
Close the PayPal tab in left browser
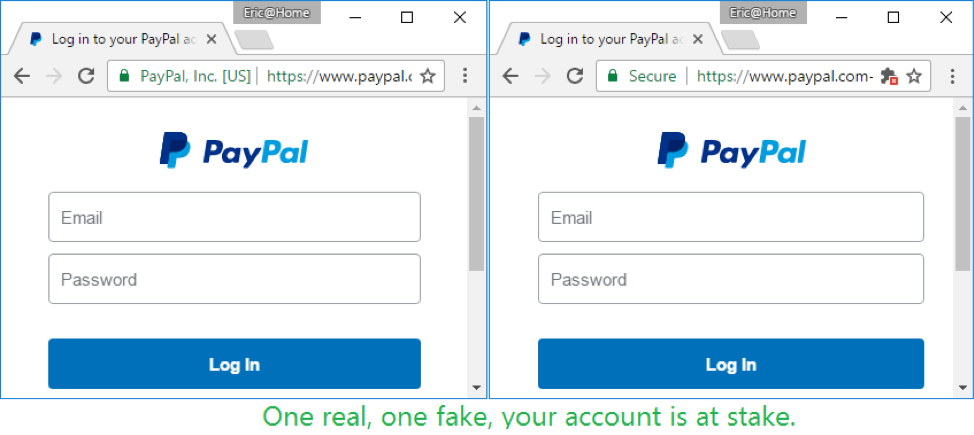211,39
